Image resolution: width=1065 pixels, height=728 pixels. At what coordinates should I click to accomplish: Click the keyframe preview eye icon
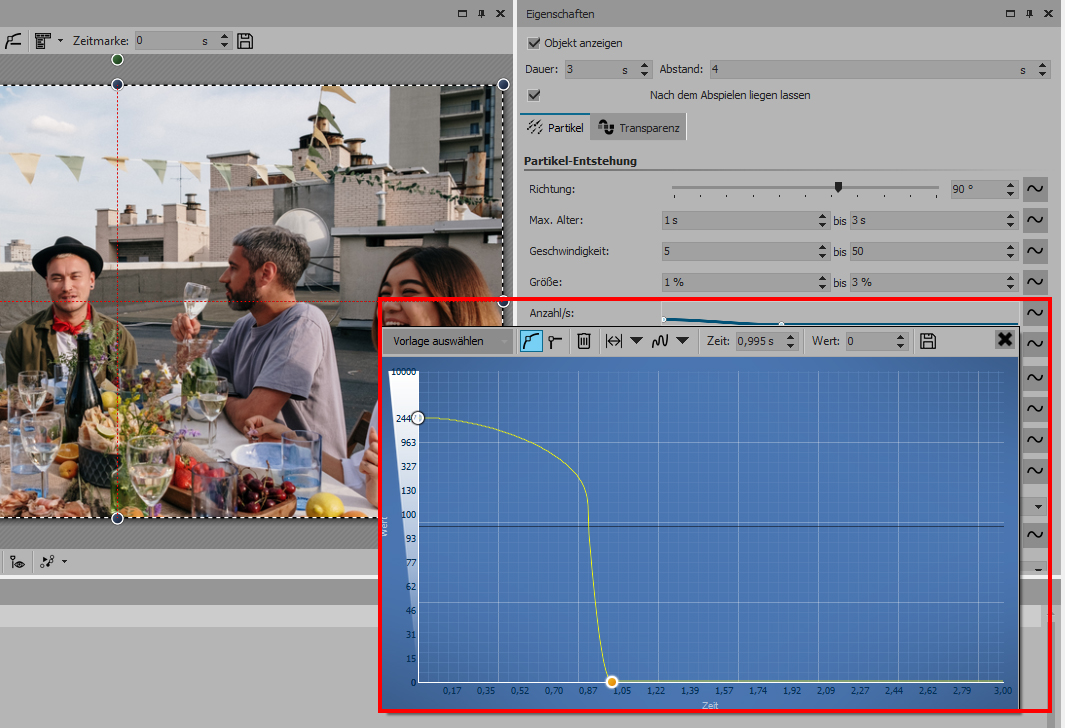click(17, 562)
